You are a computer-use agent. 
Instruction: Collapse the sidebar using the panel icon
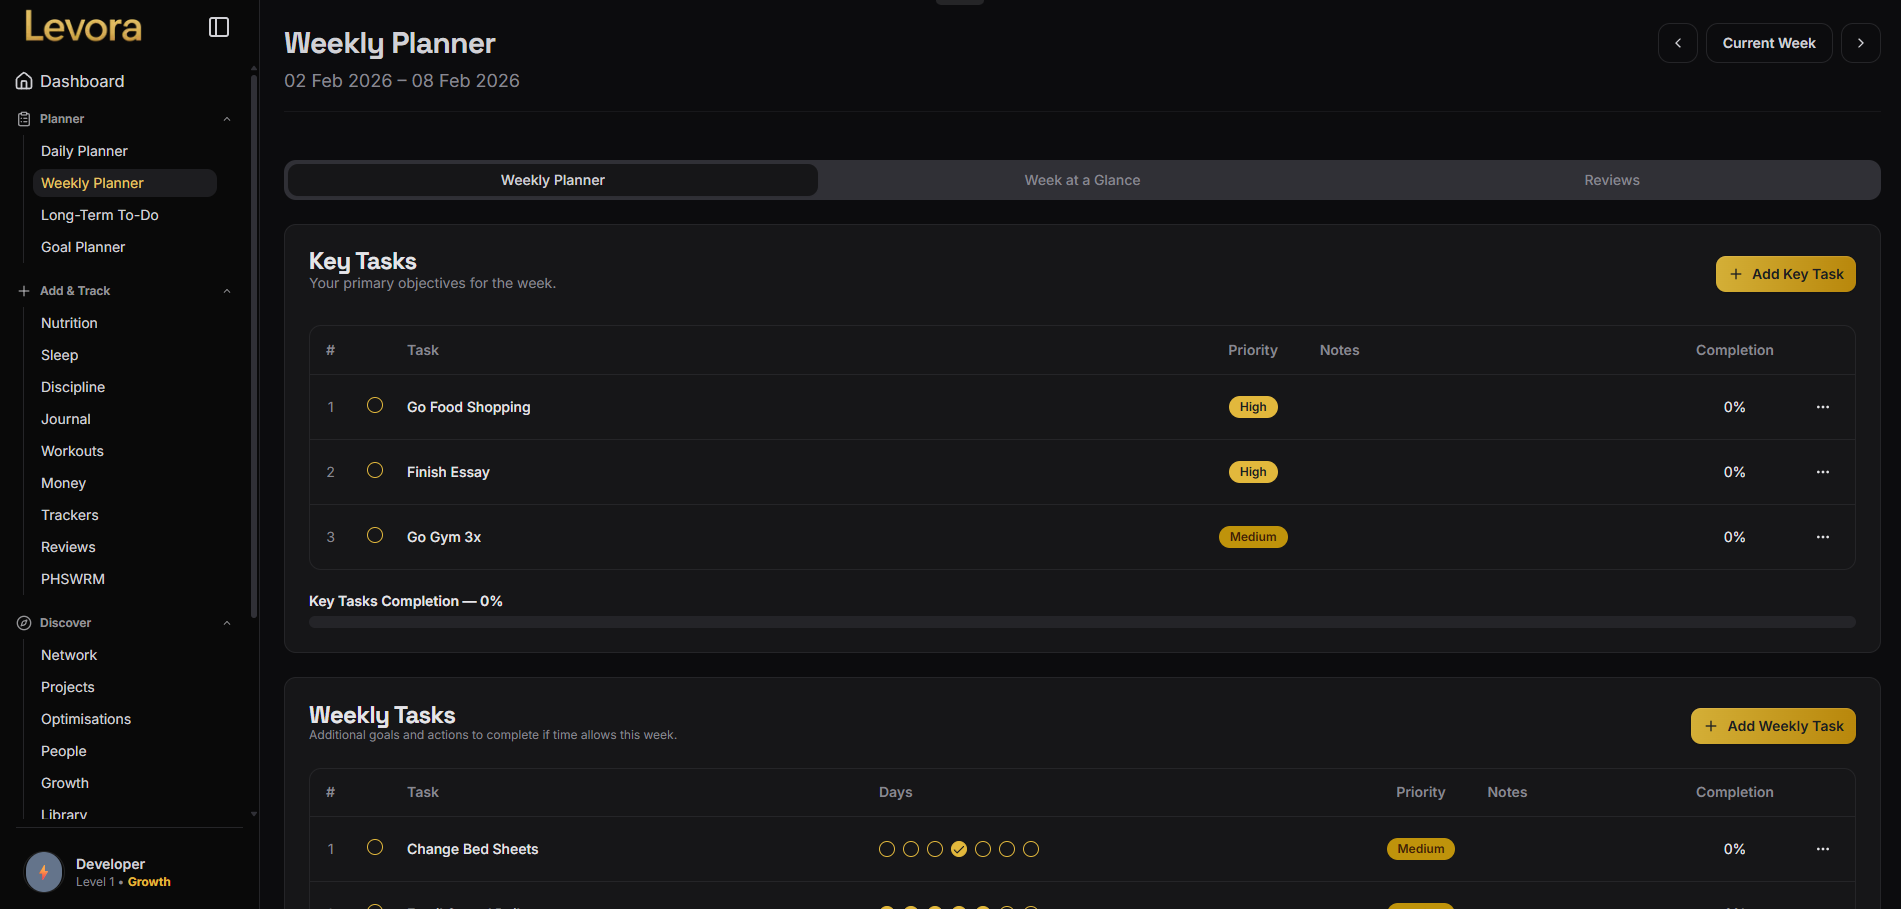tap(218, 27)
